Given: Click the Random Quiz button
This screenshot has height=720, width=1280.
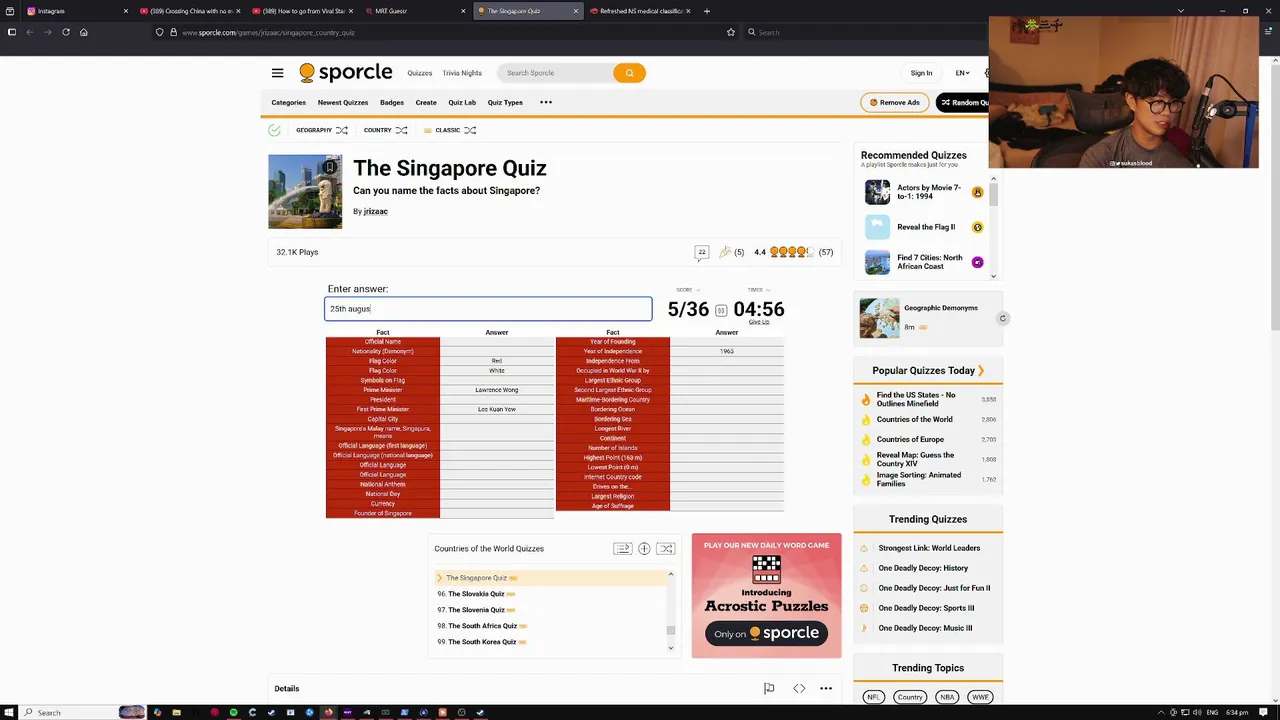Looking at the screenshot, I should tap(962, 102).
